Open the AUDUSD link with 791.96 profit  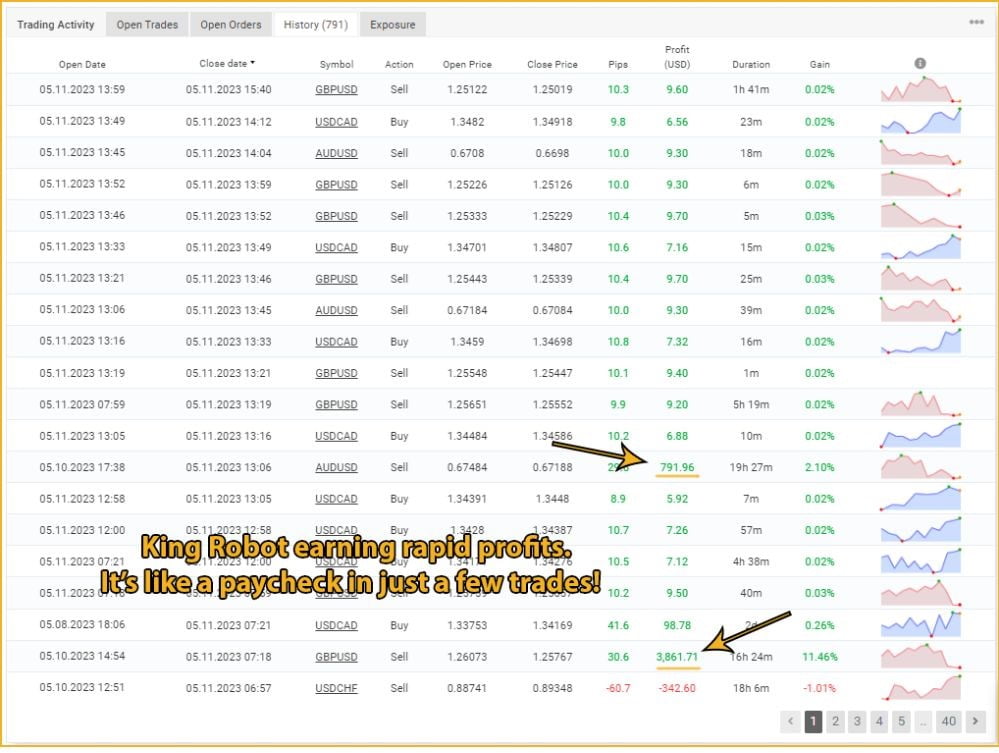pyautogui.click(x=336, y=467)
